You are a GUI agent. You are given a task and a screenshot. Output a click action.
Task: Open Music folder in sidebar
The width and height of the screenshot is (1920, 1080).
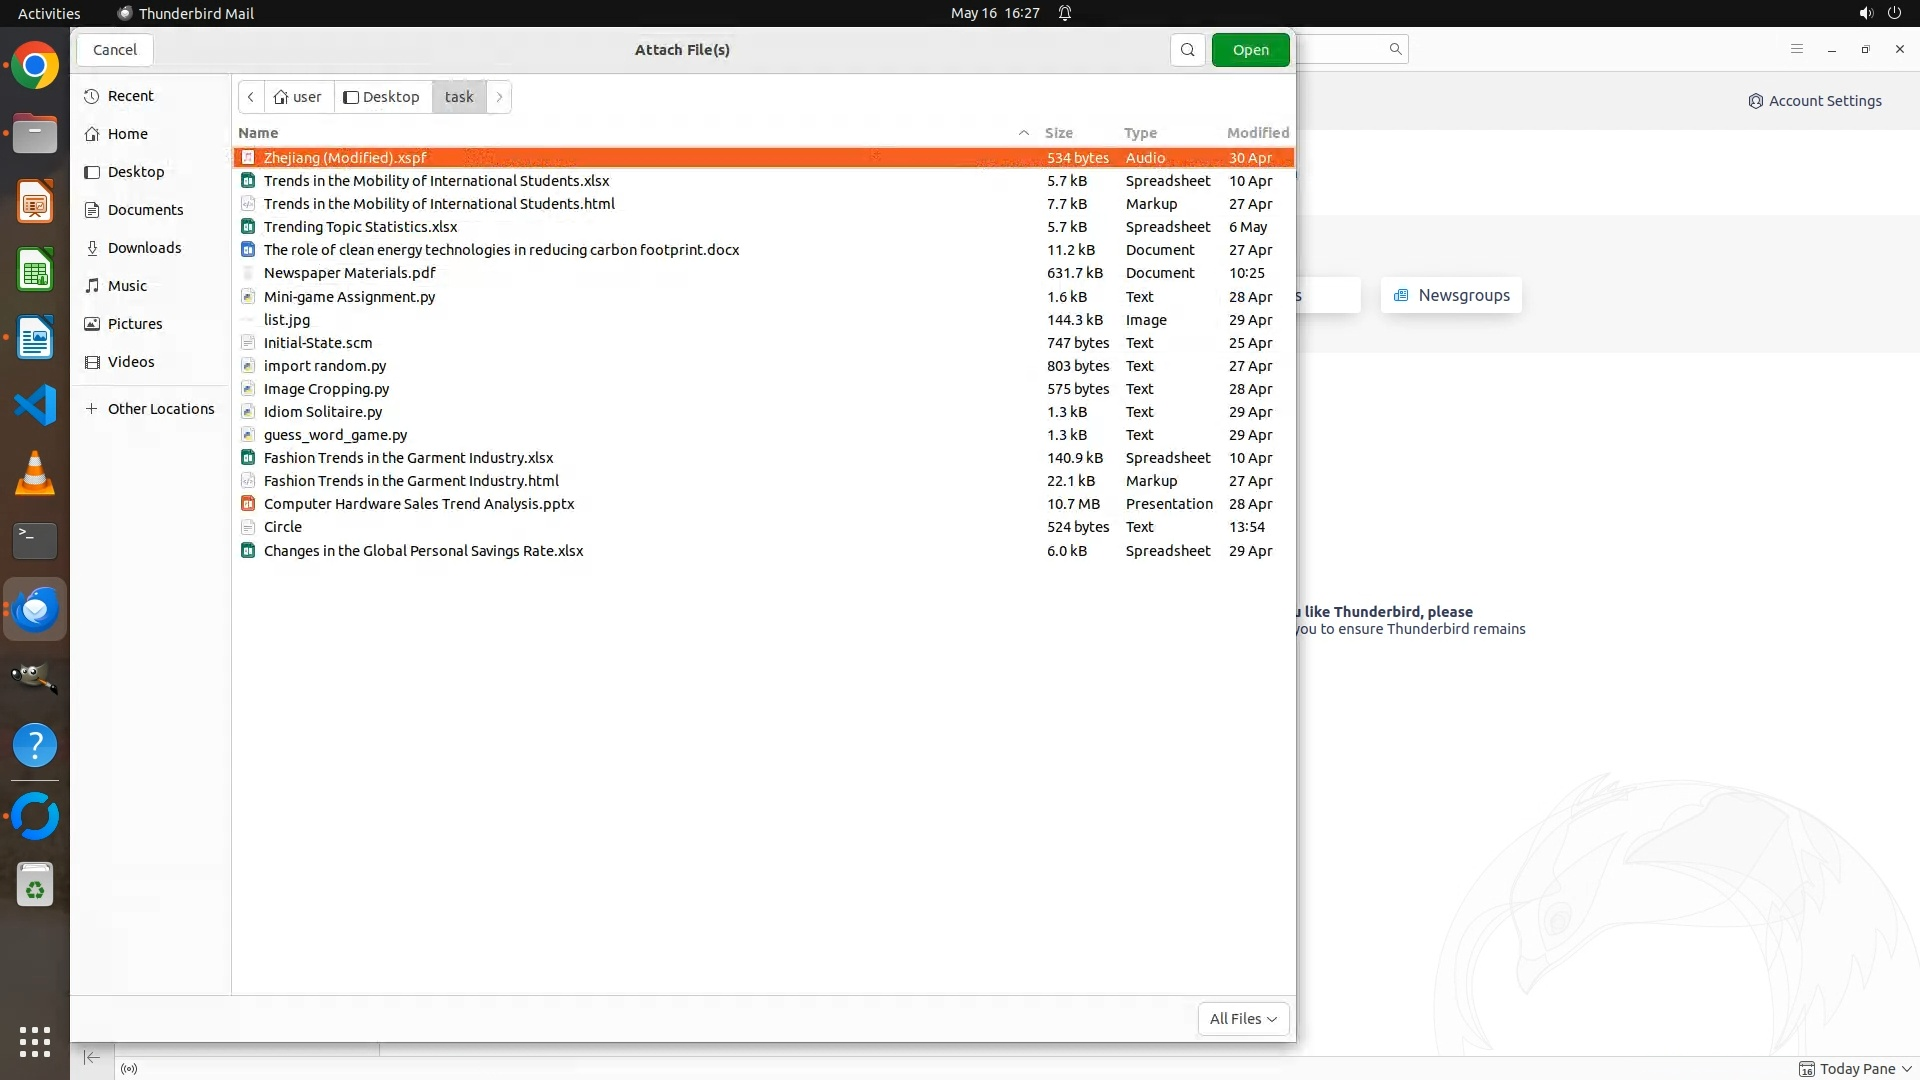[x=127, y=286]
